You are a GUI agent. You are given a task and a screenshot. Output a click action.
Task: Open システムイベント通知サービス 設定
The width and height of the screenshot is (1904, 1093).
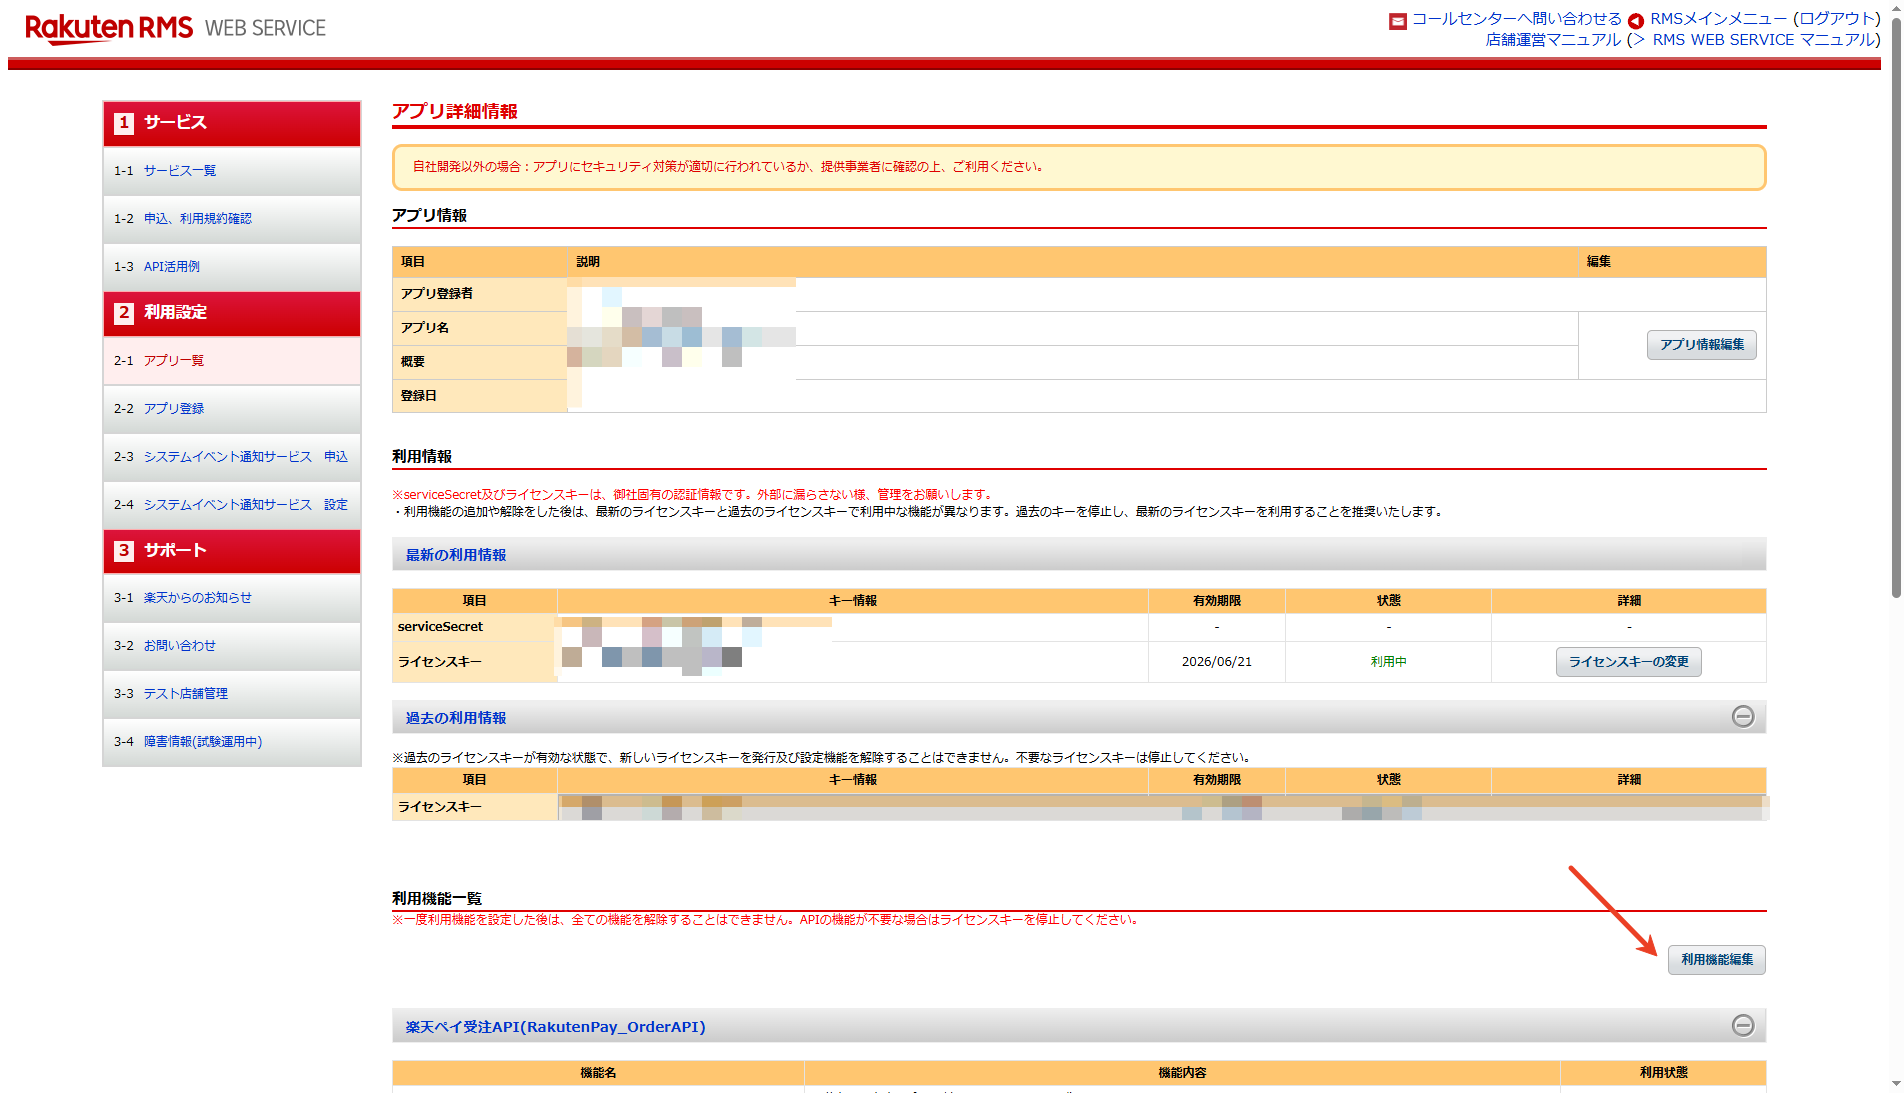pyautogui.click(x=232, y=505)
